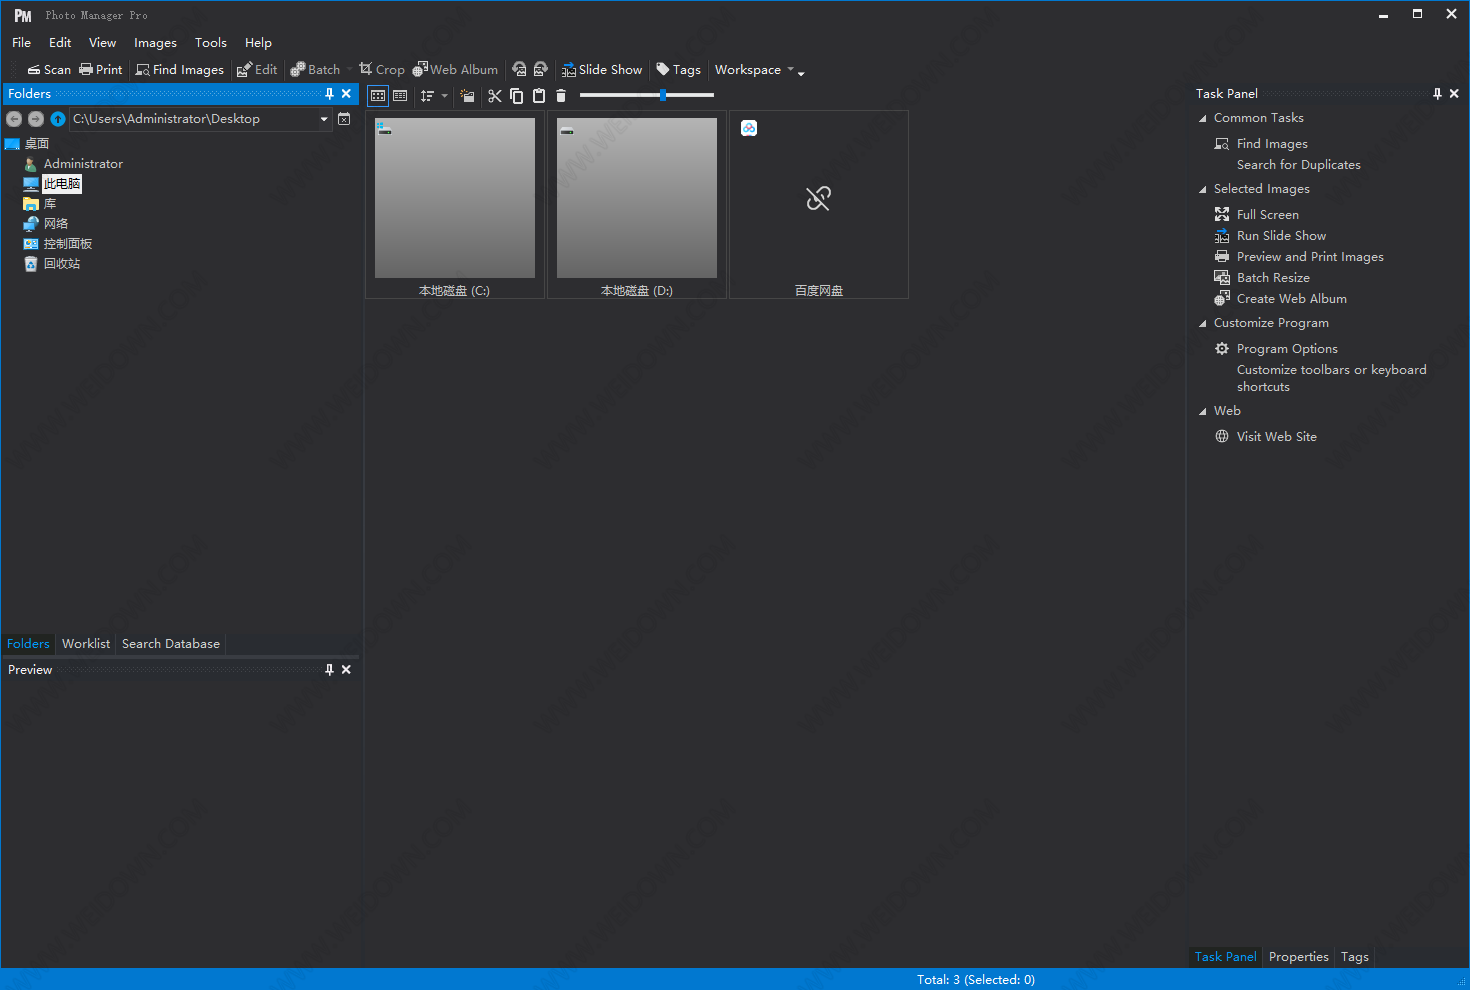Select Administrator in the folder tree
This screenshot has height=990, width=1470.
tap(83, 164)
